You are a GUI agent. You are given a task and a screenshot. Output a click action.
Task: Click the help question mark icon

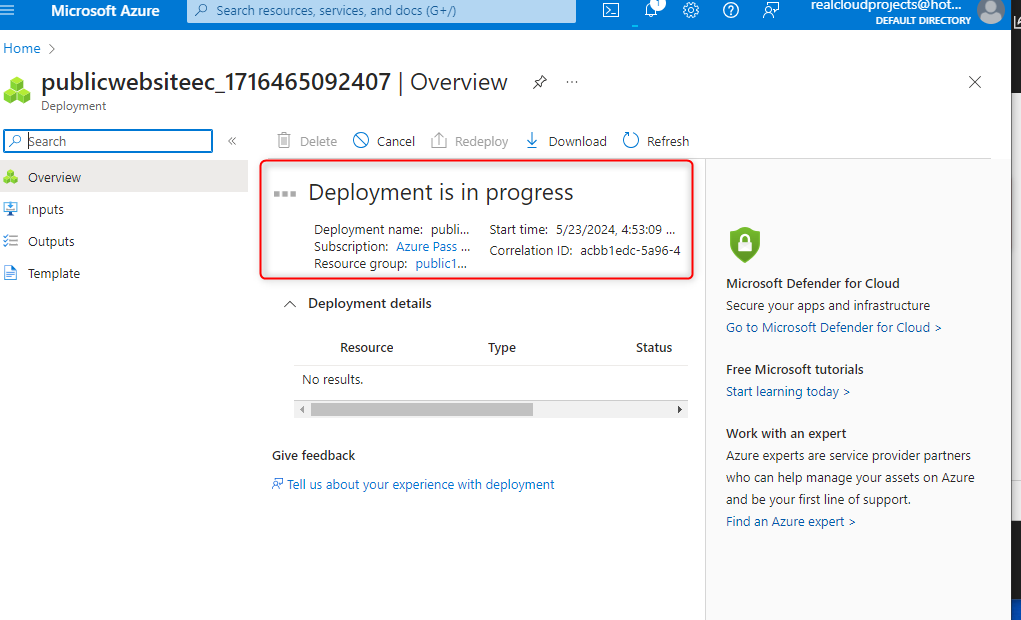tap(731, 10)
